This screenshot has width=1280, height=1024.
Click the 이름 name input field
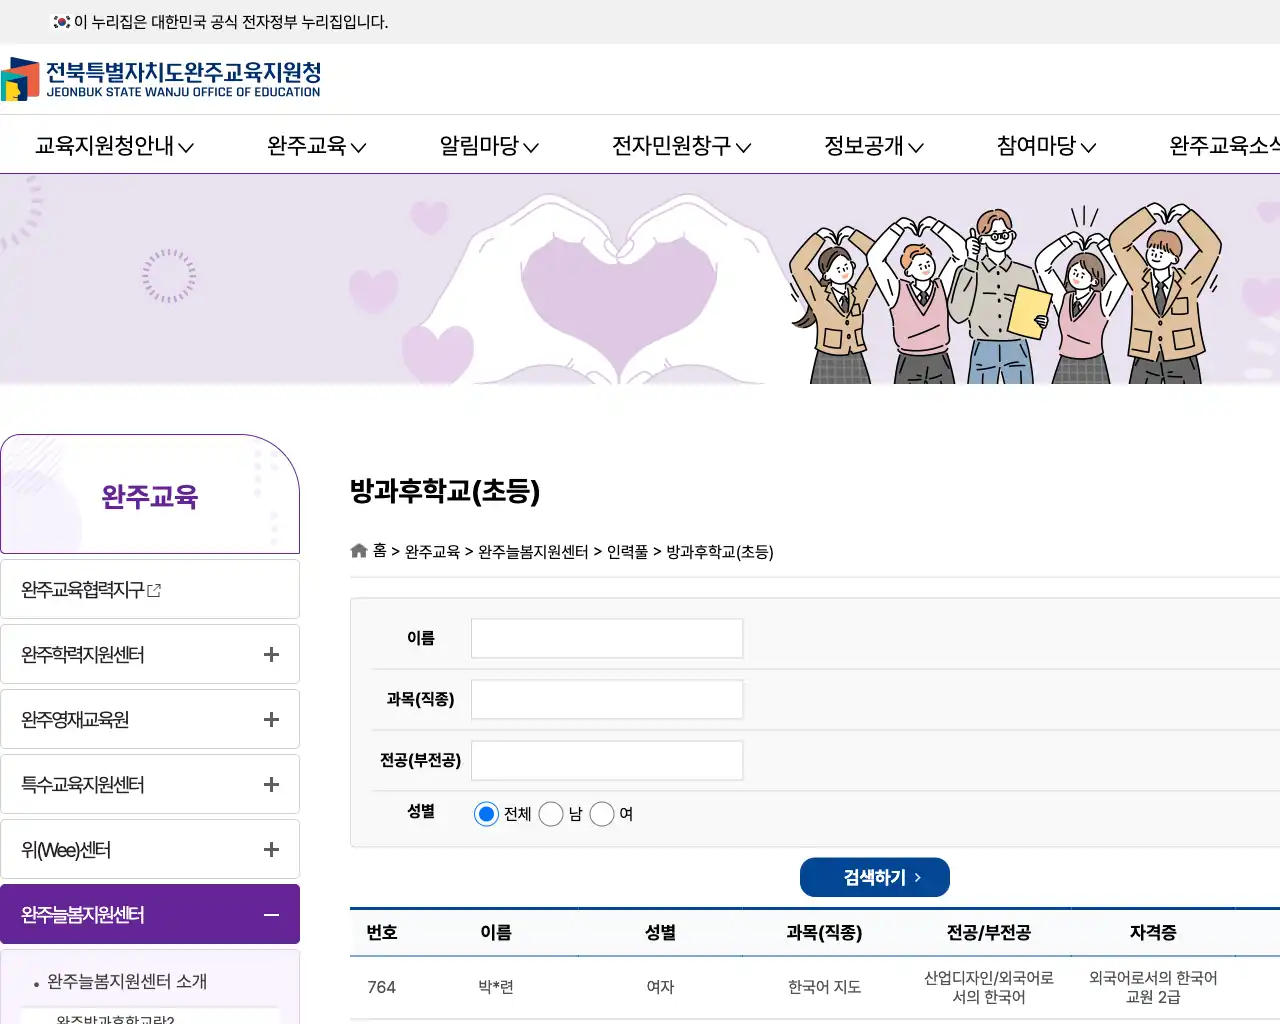pyautogui.click(x=606, y=638)
